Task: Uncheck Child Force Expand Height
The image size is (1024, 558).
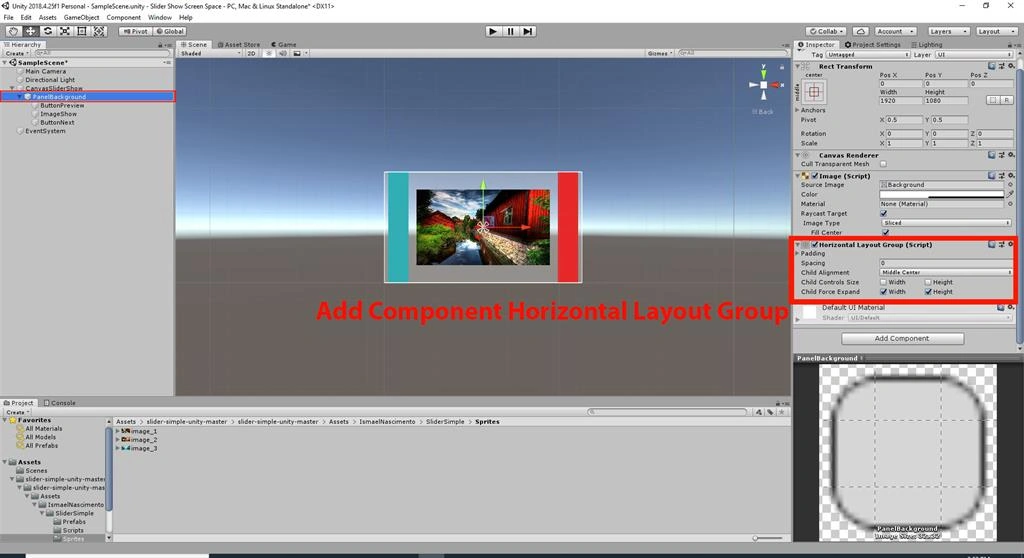Action: [928, 292]
